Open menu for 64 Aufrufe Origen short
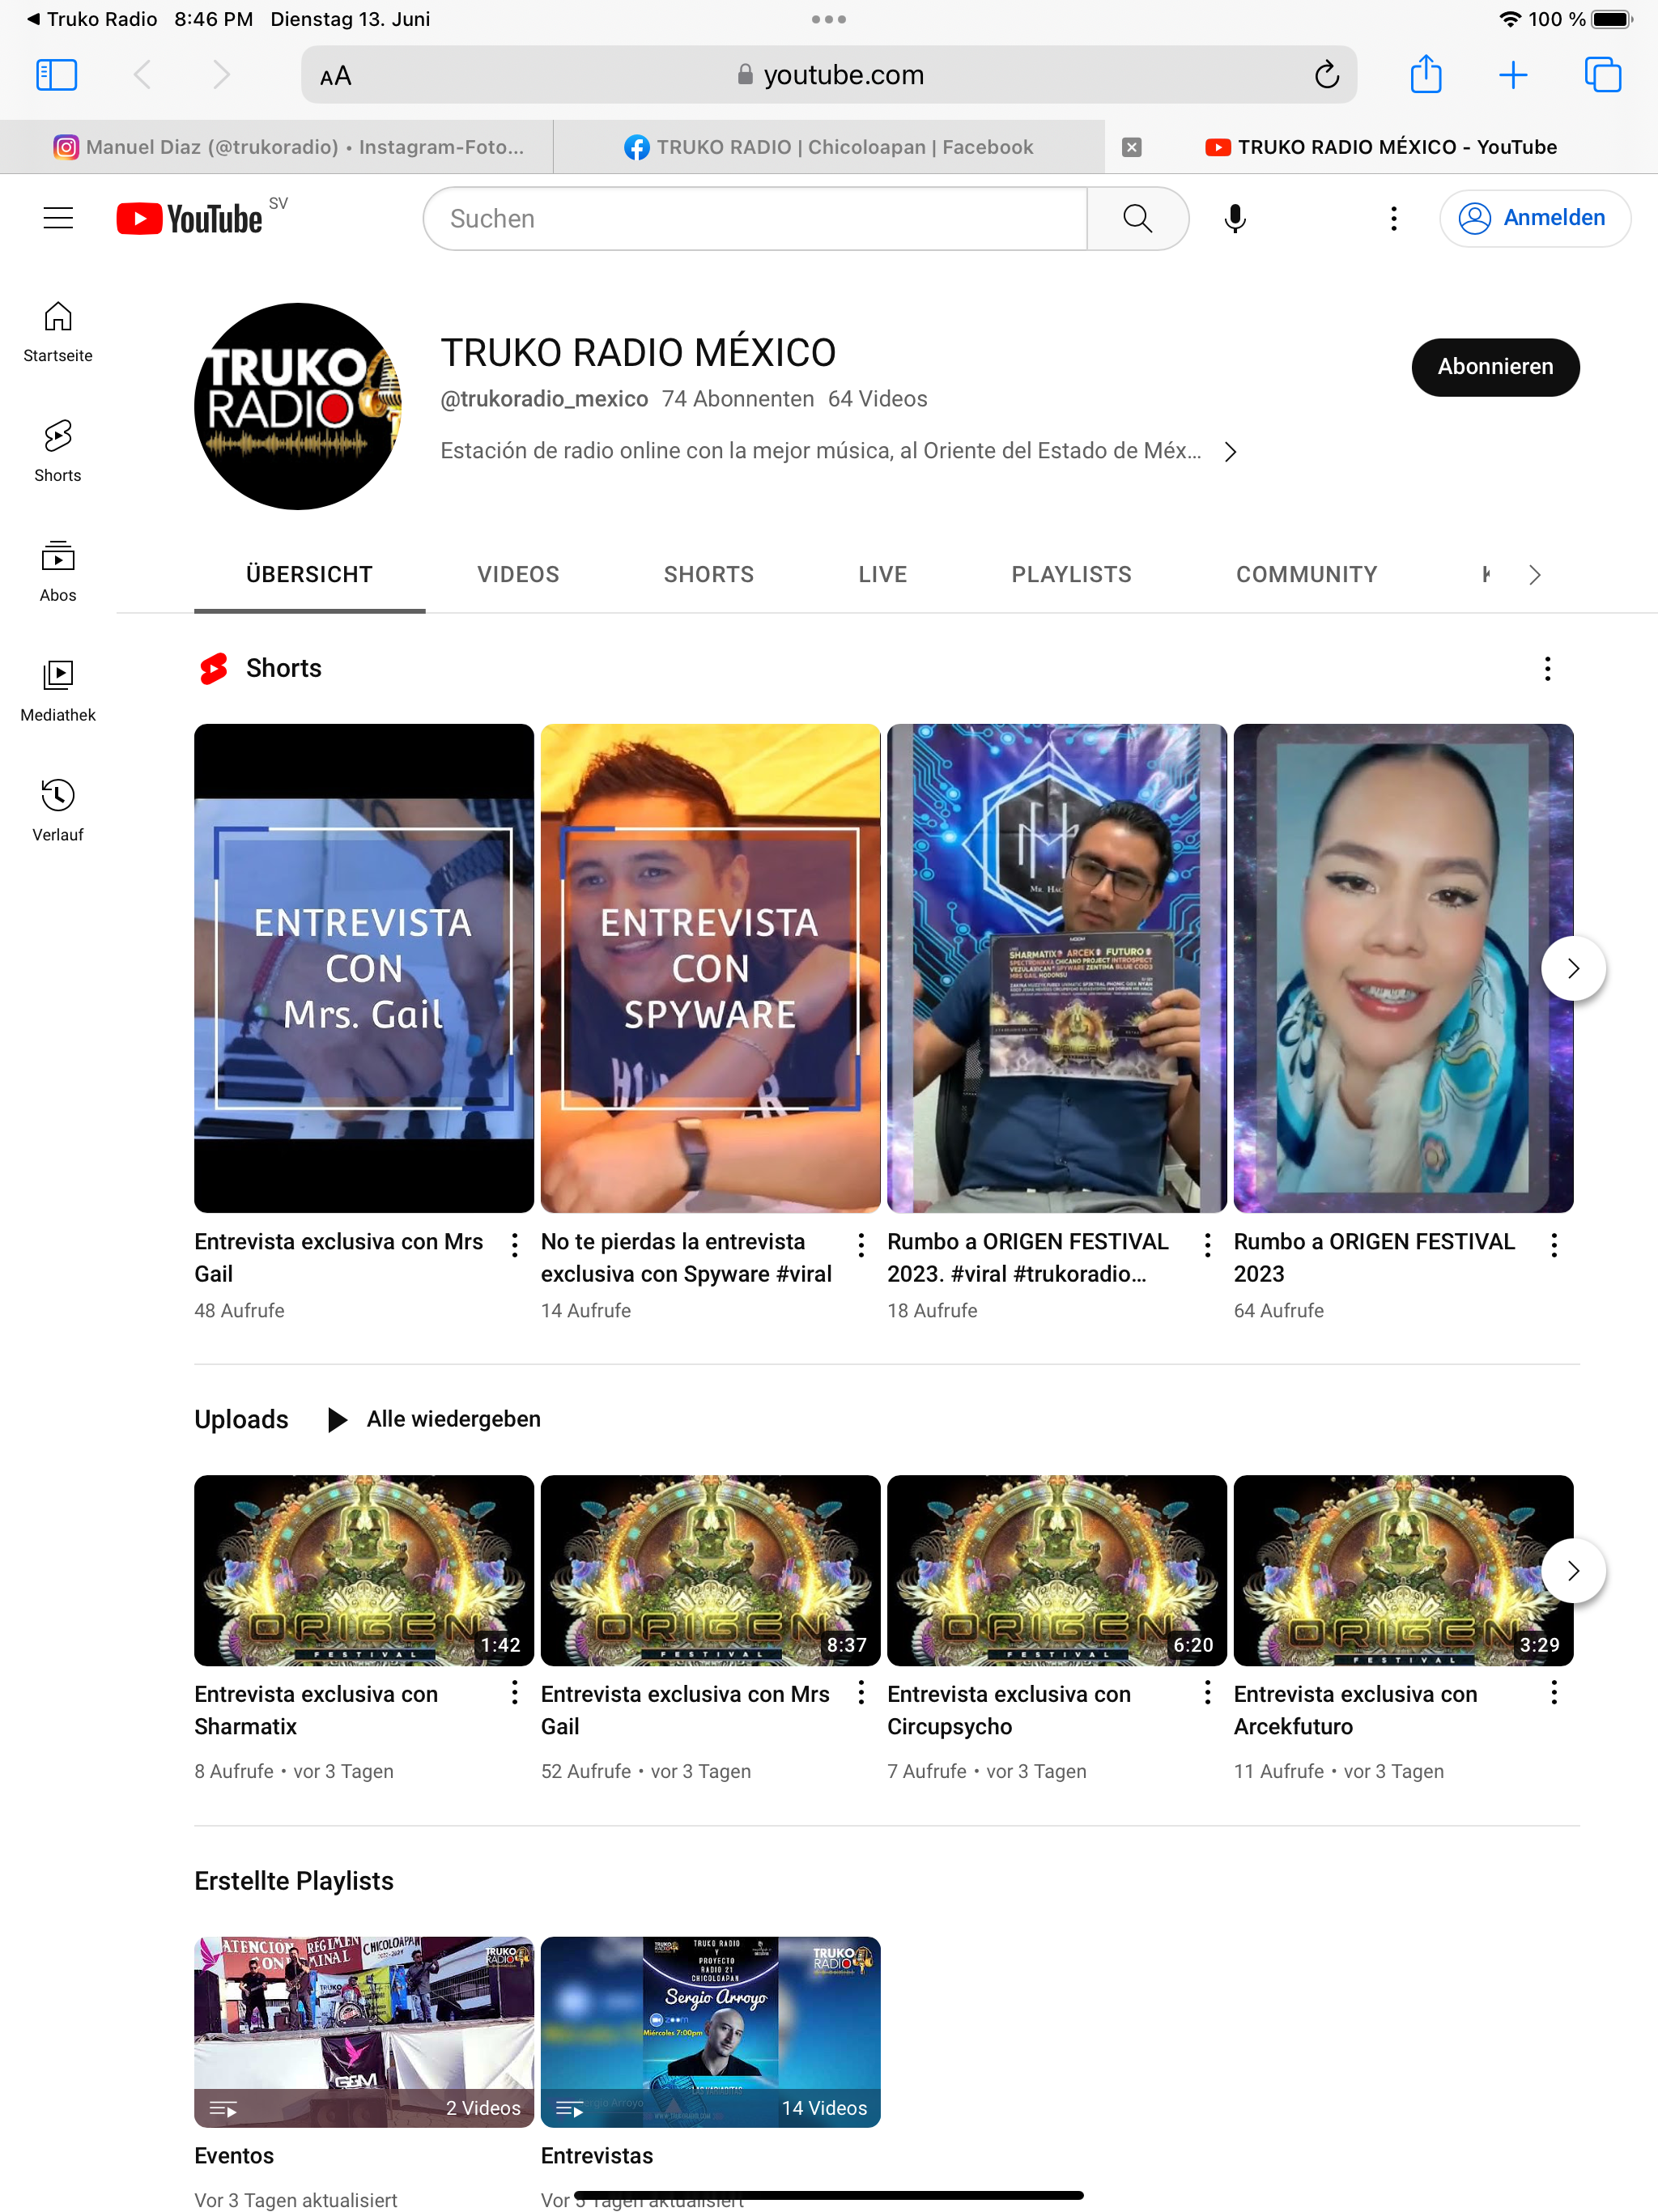 (x=1553, y=1245)
